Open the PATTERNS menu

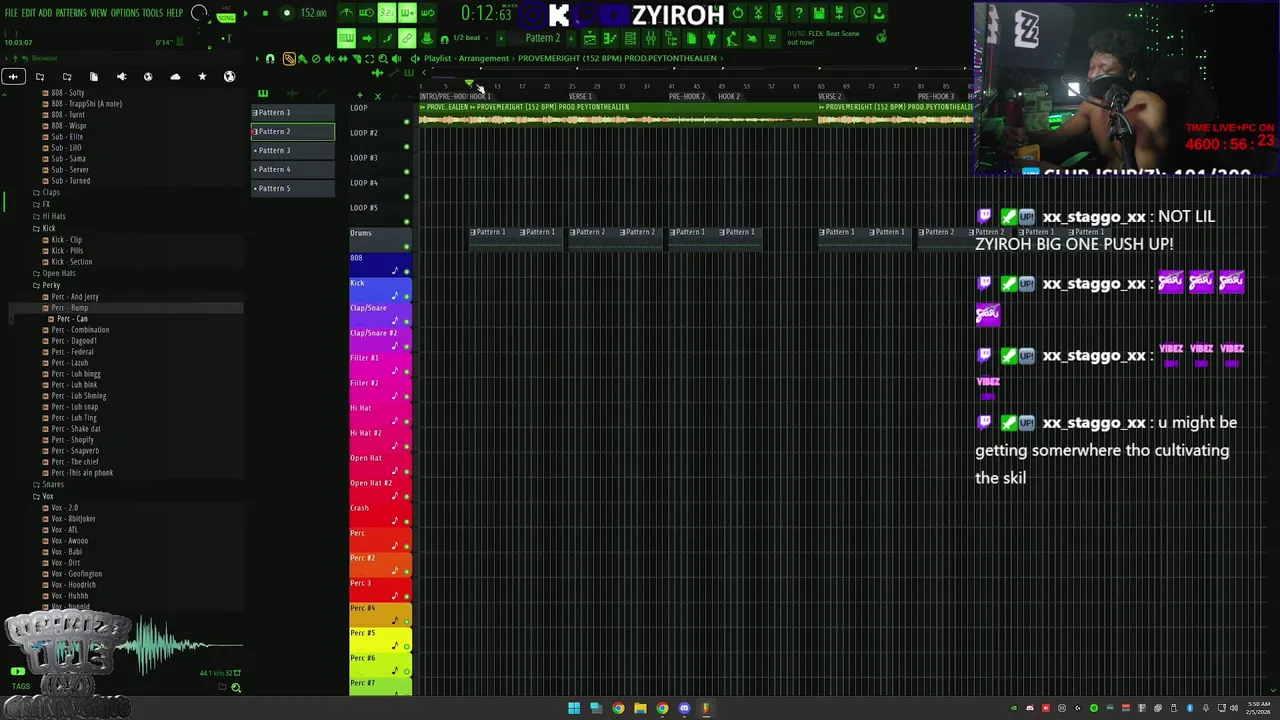(x=71, y=13)
